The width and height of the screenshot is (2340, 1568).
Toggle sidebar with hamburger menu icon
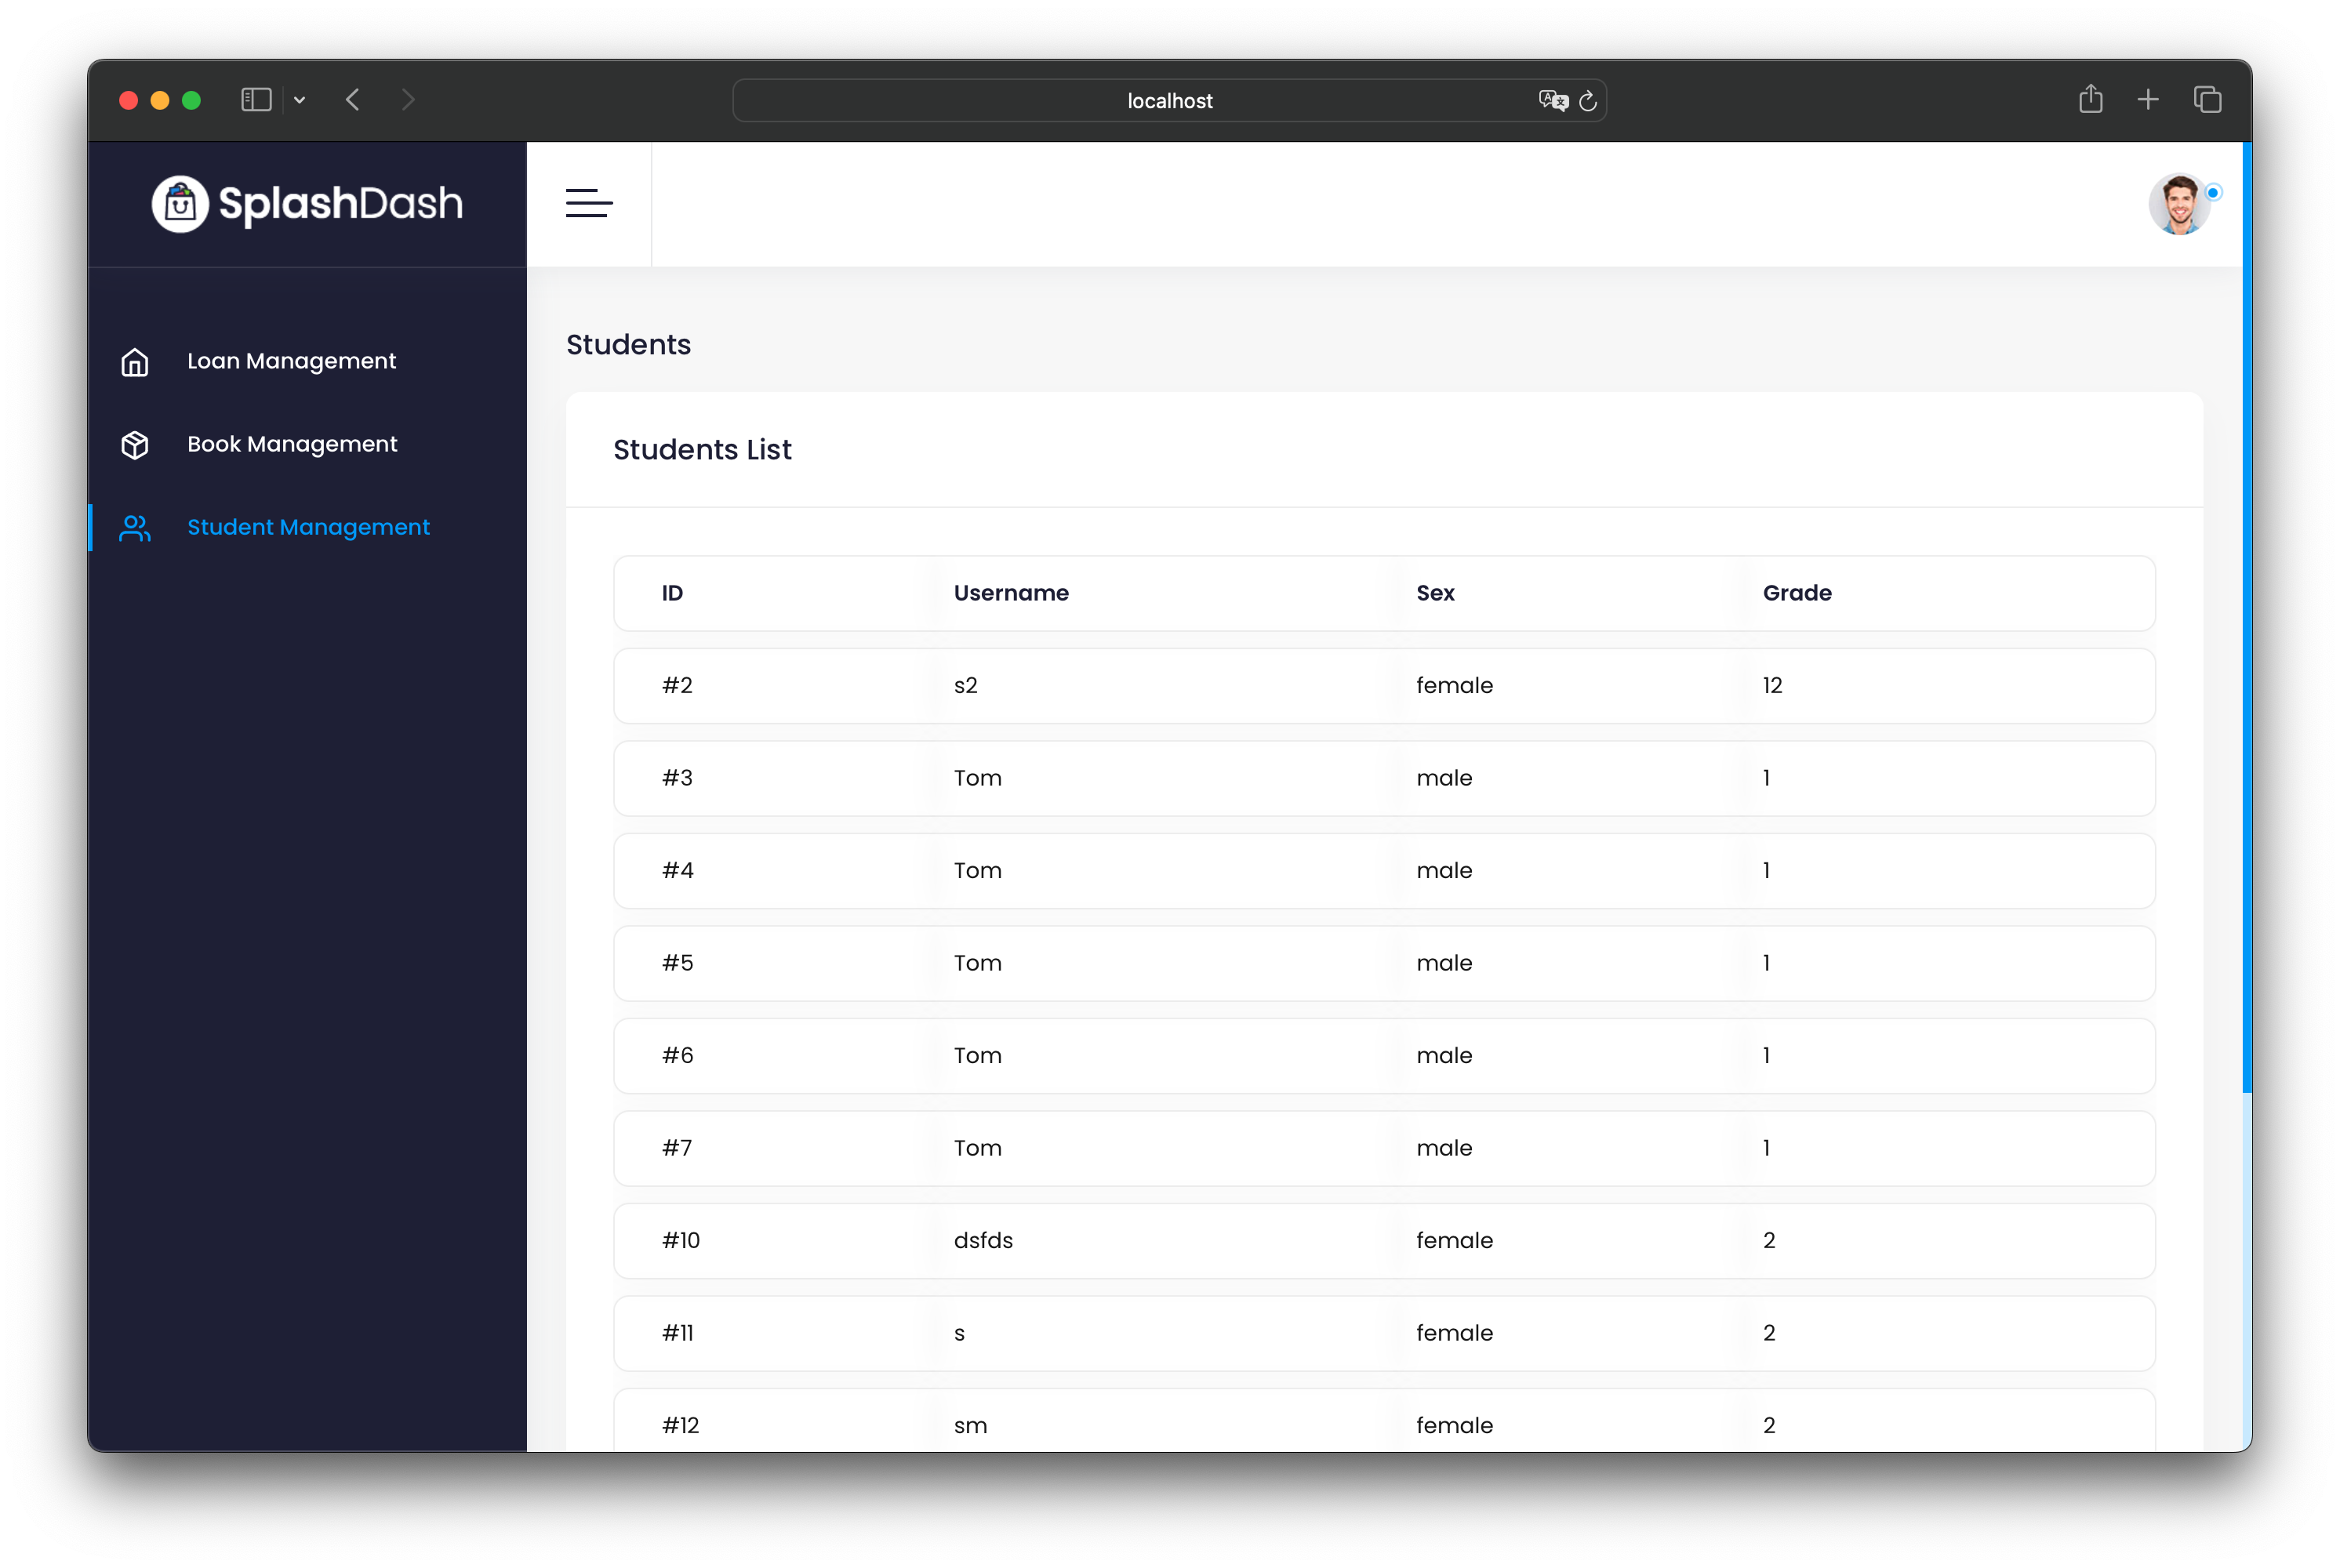click(588, 203)
